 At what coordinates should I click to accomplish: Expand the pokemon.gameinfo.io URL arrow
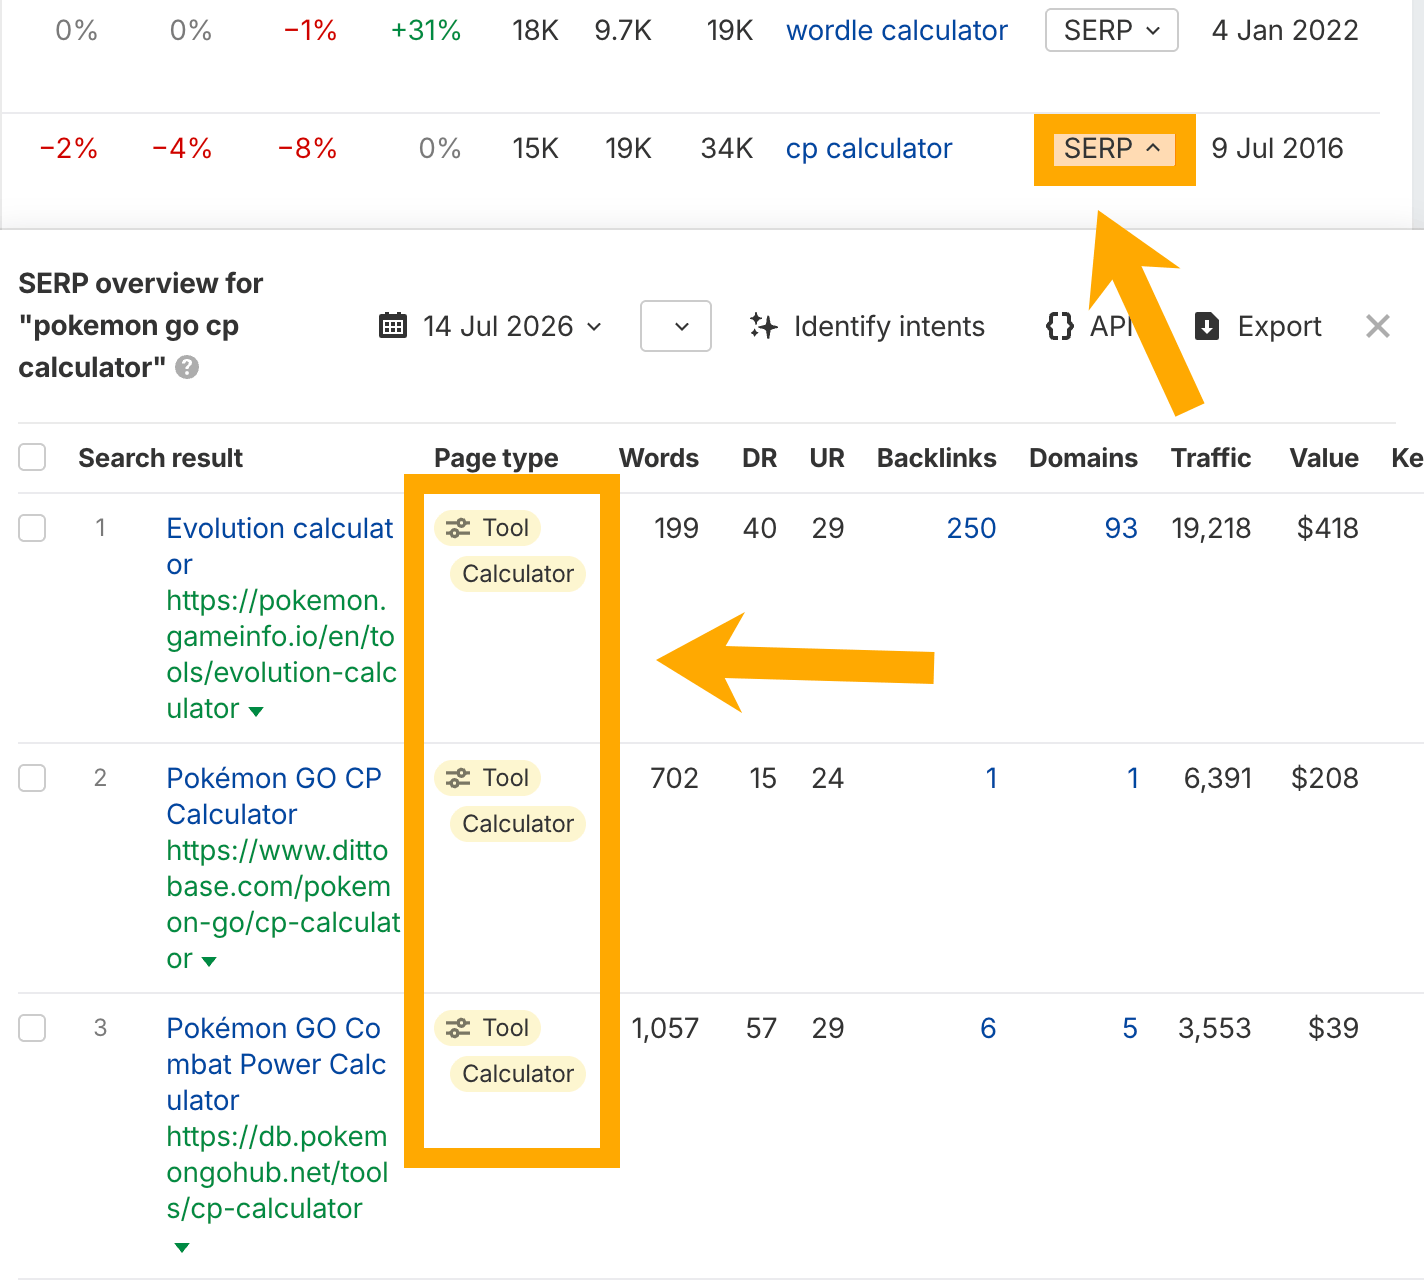(x=256, y=711)
